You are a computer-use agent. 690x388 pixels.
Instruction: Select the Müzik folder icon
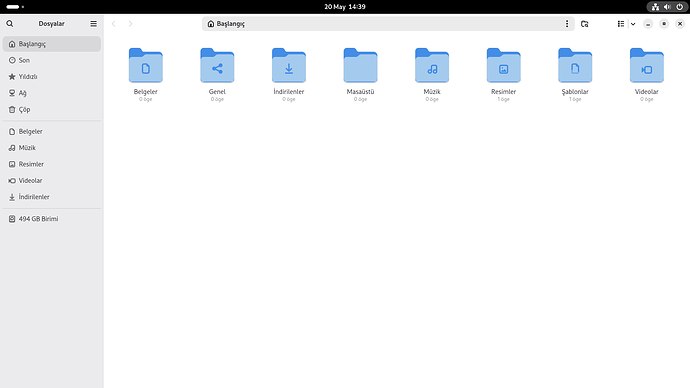(x=432, y=65)
